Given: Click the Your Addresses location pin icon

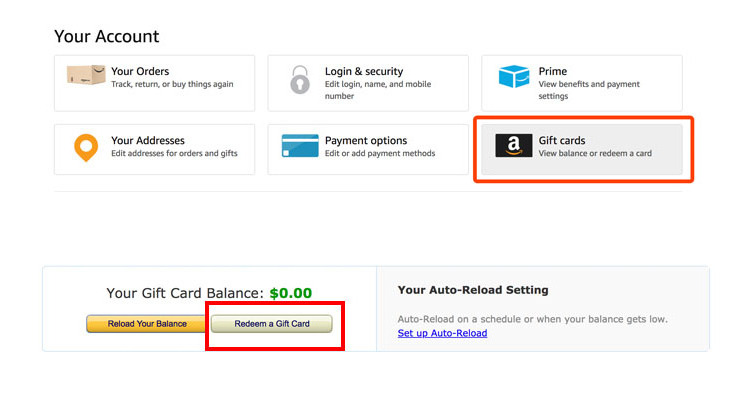Looking at the screenshot, I should pyautogui.click(x=86, y=147).
